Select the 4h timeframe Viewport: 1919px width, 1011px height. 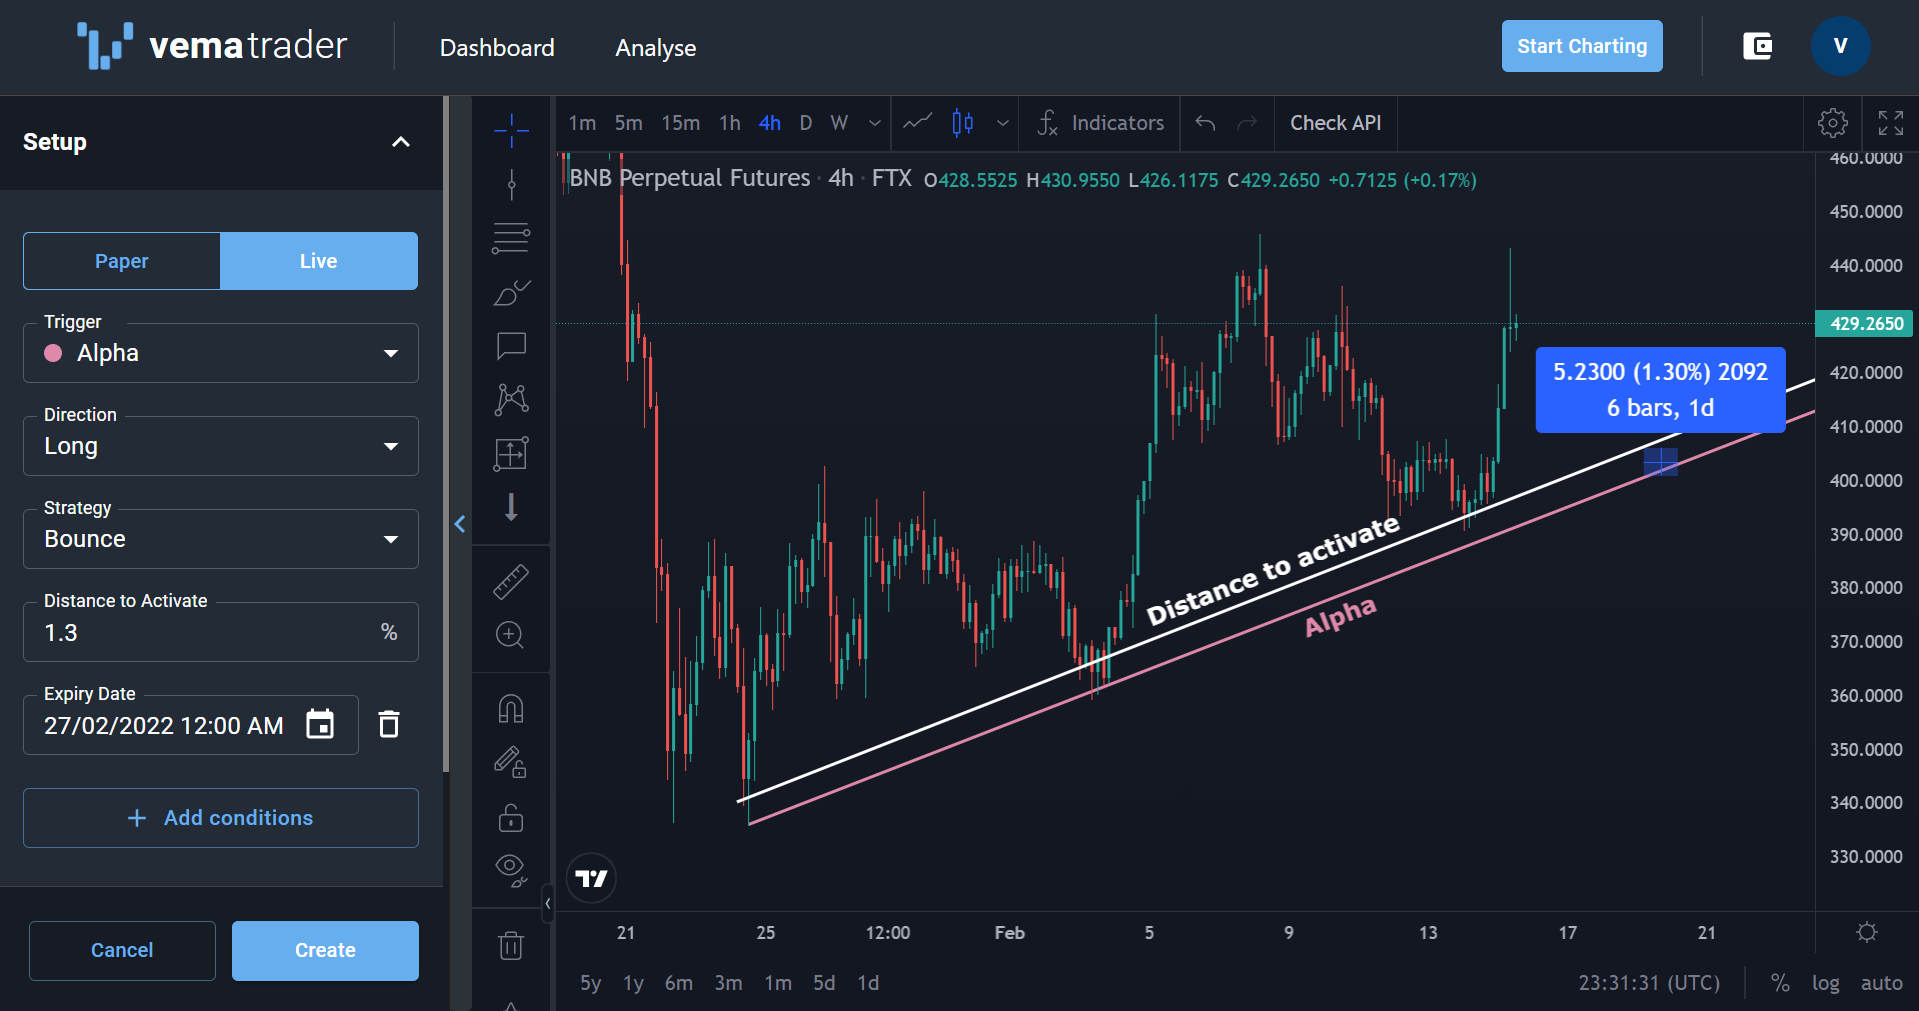point(769,123)
